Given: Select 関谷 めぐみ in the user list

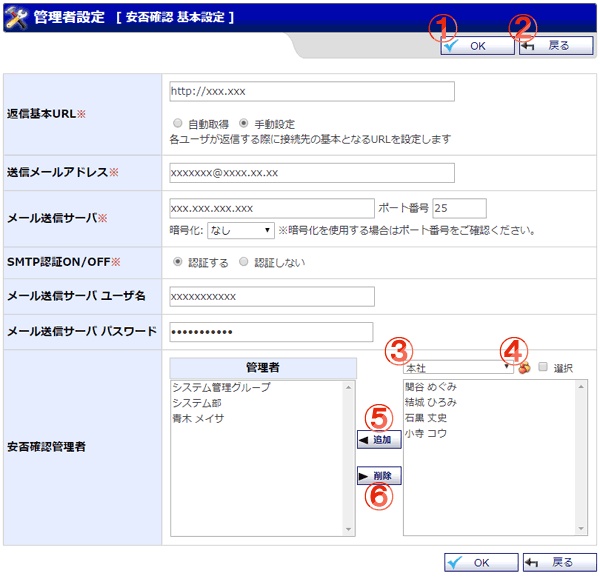Looking at the screenshot, I should [x=431, y=387].
